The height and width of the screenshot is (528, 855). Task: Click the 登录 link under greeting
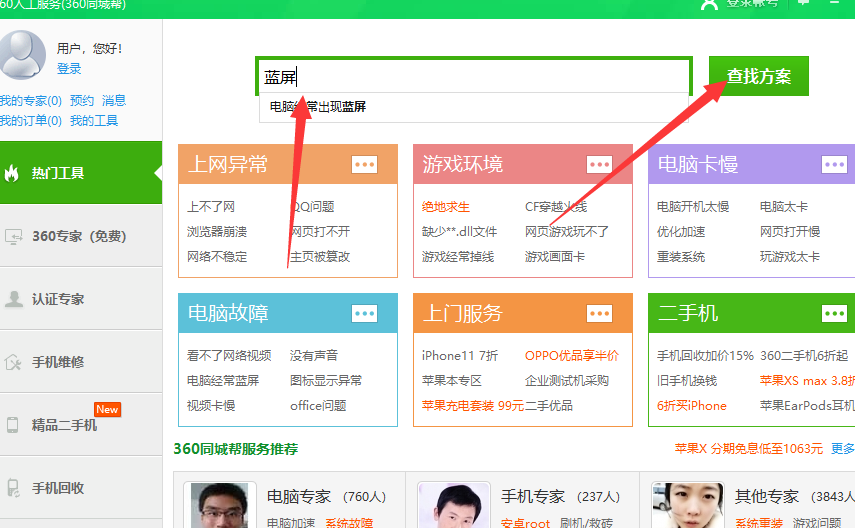click(69, 69)
